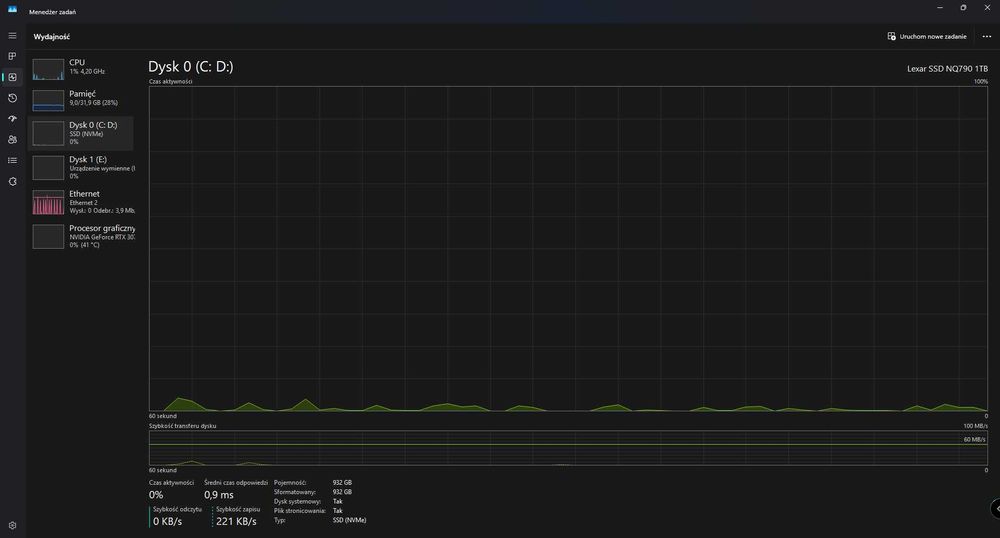Select the Pamięć memory entry
The width and height of the screenshot is (1000, 538).
pyautogui.click(x=81, y=100)
